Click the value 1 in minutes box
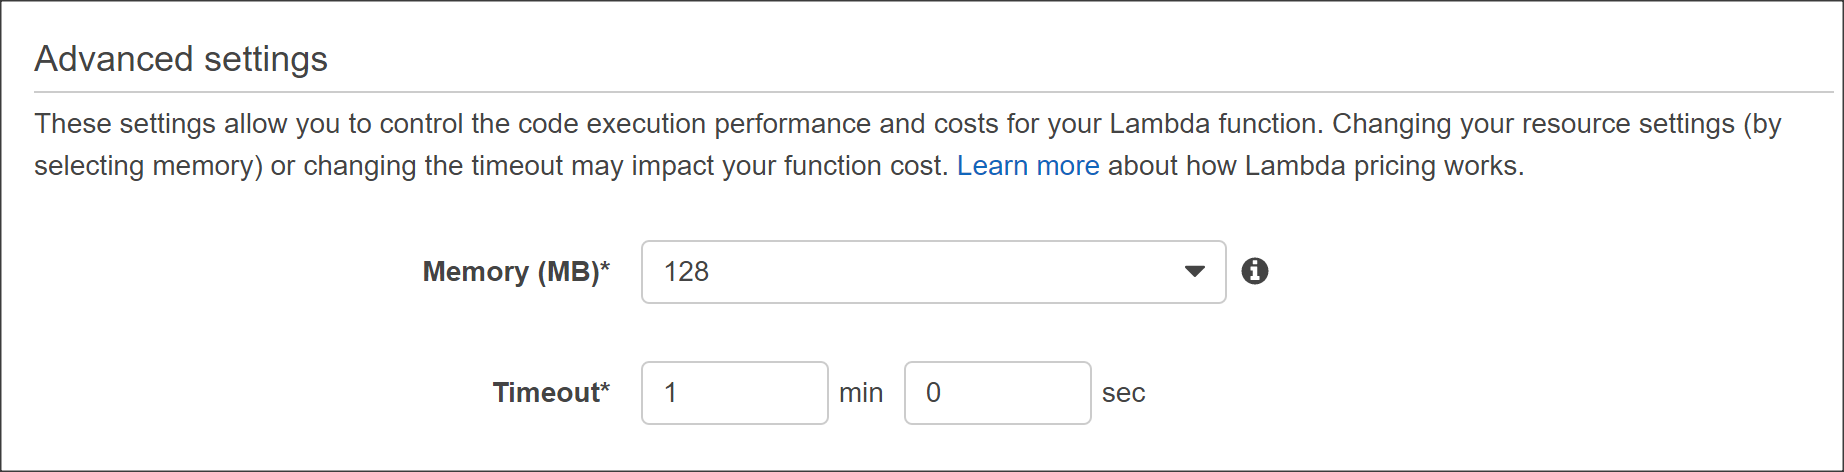 (x=670, y=393)
